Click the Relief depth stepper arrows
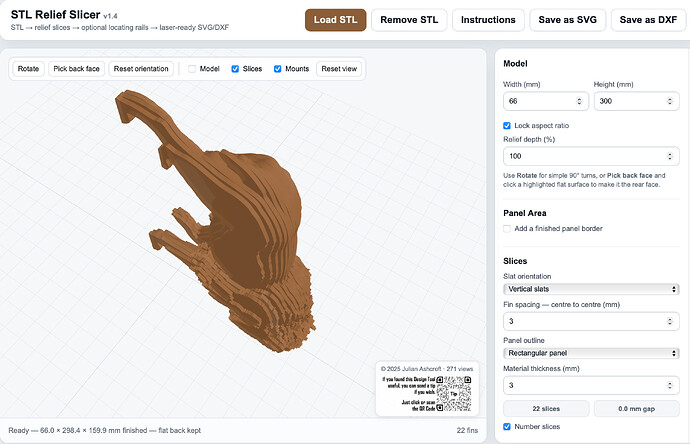Image resolution: width=690 pixels, height=444 pixels. coord(670,156)
